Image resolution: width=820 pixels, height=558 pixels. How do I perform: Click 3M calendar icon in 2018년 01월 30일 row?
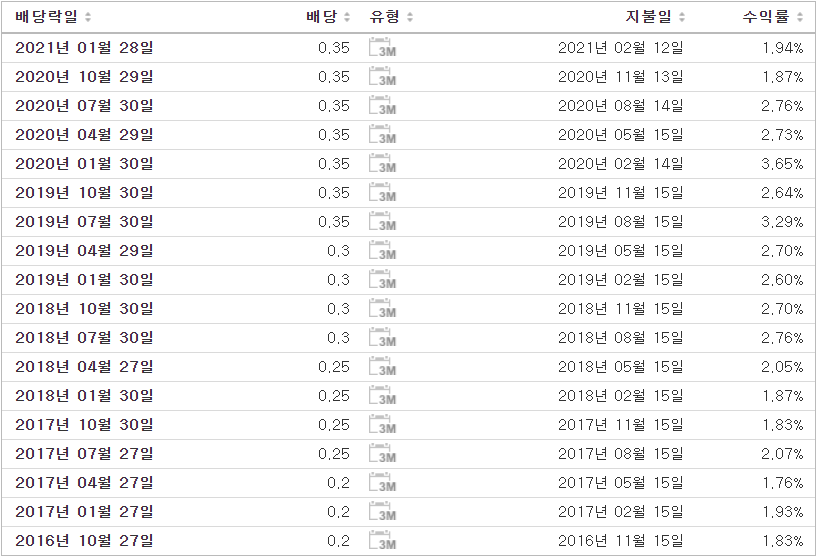382,396
